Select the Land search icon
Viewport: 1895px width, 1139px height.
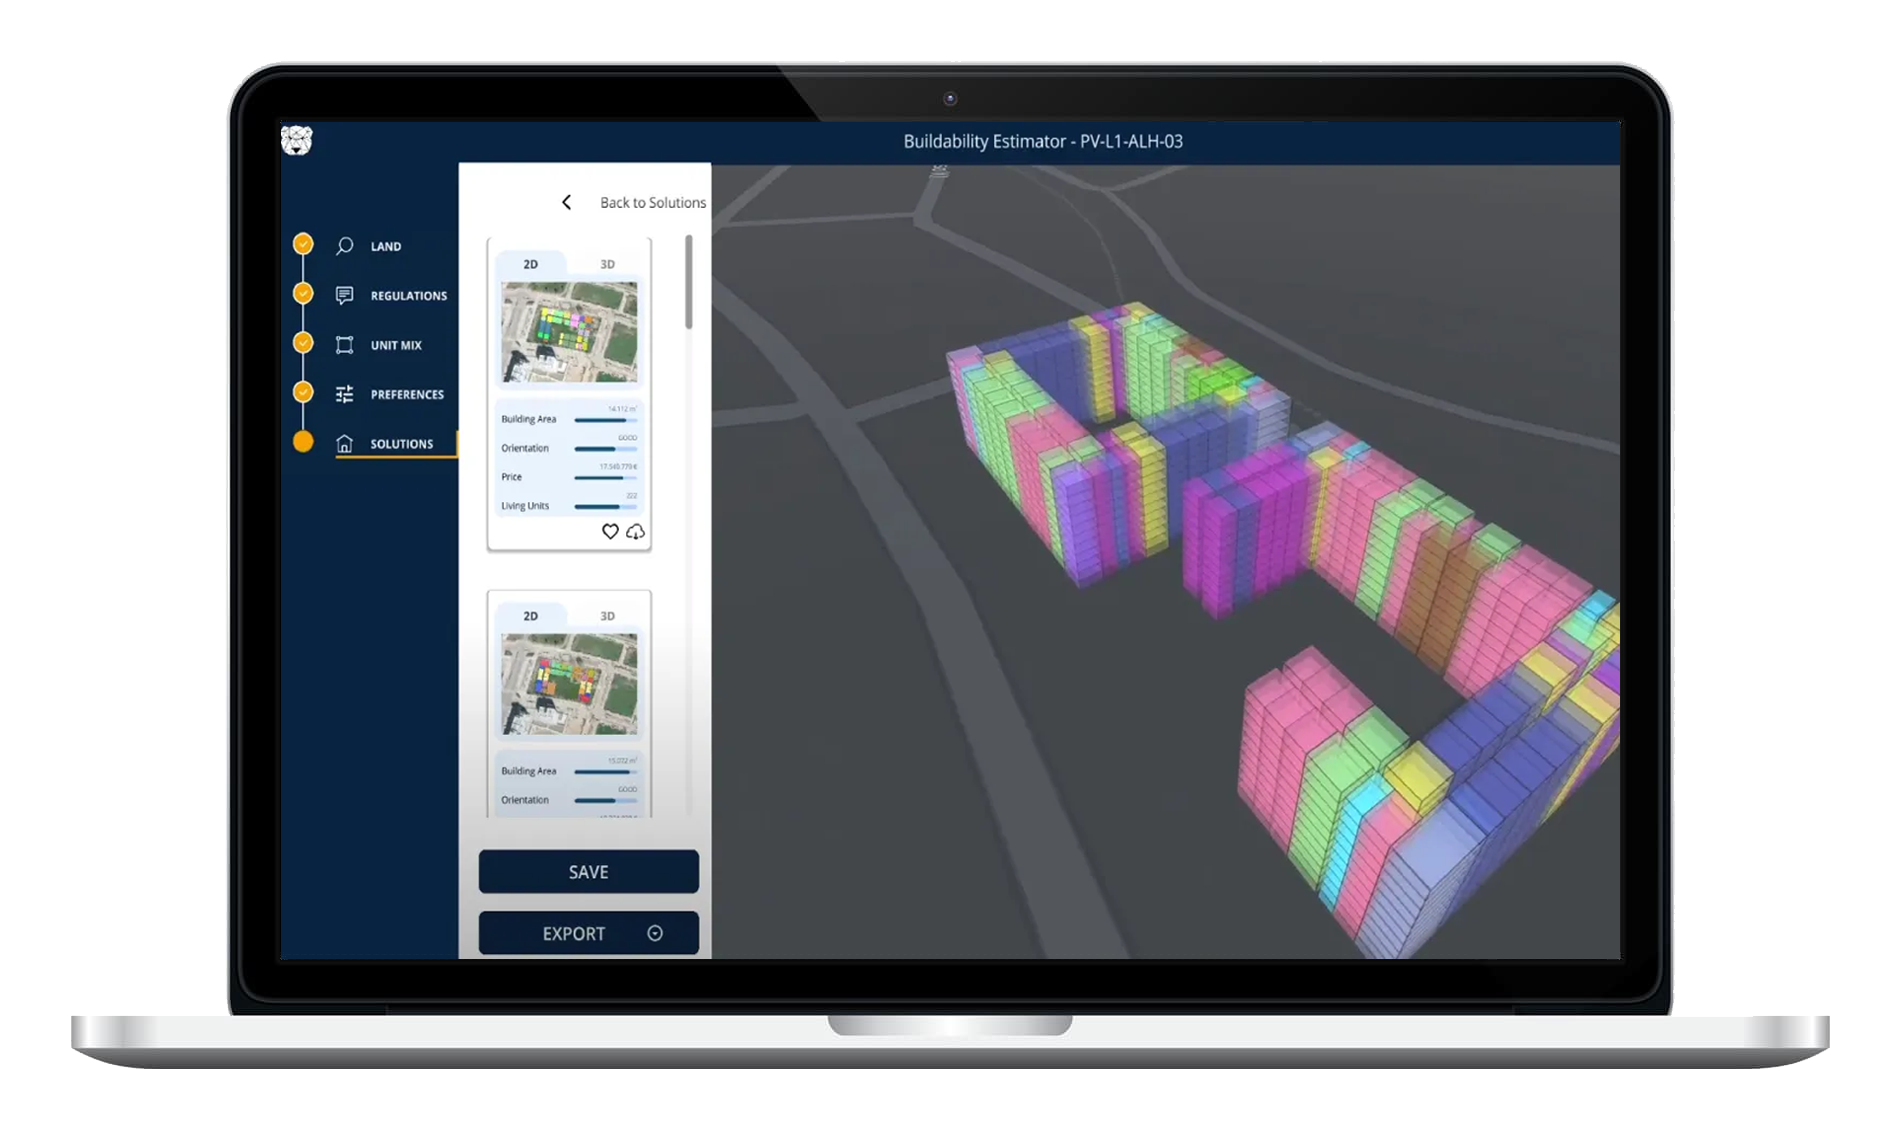pyautogui.click(x=345, y=245)
